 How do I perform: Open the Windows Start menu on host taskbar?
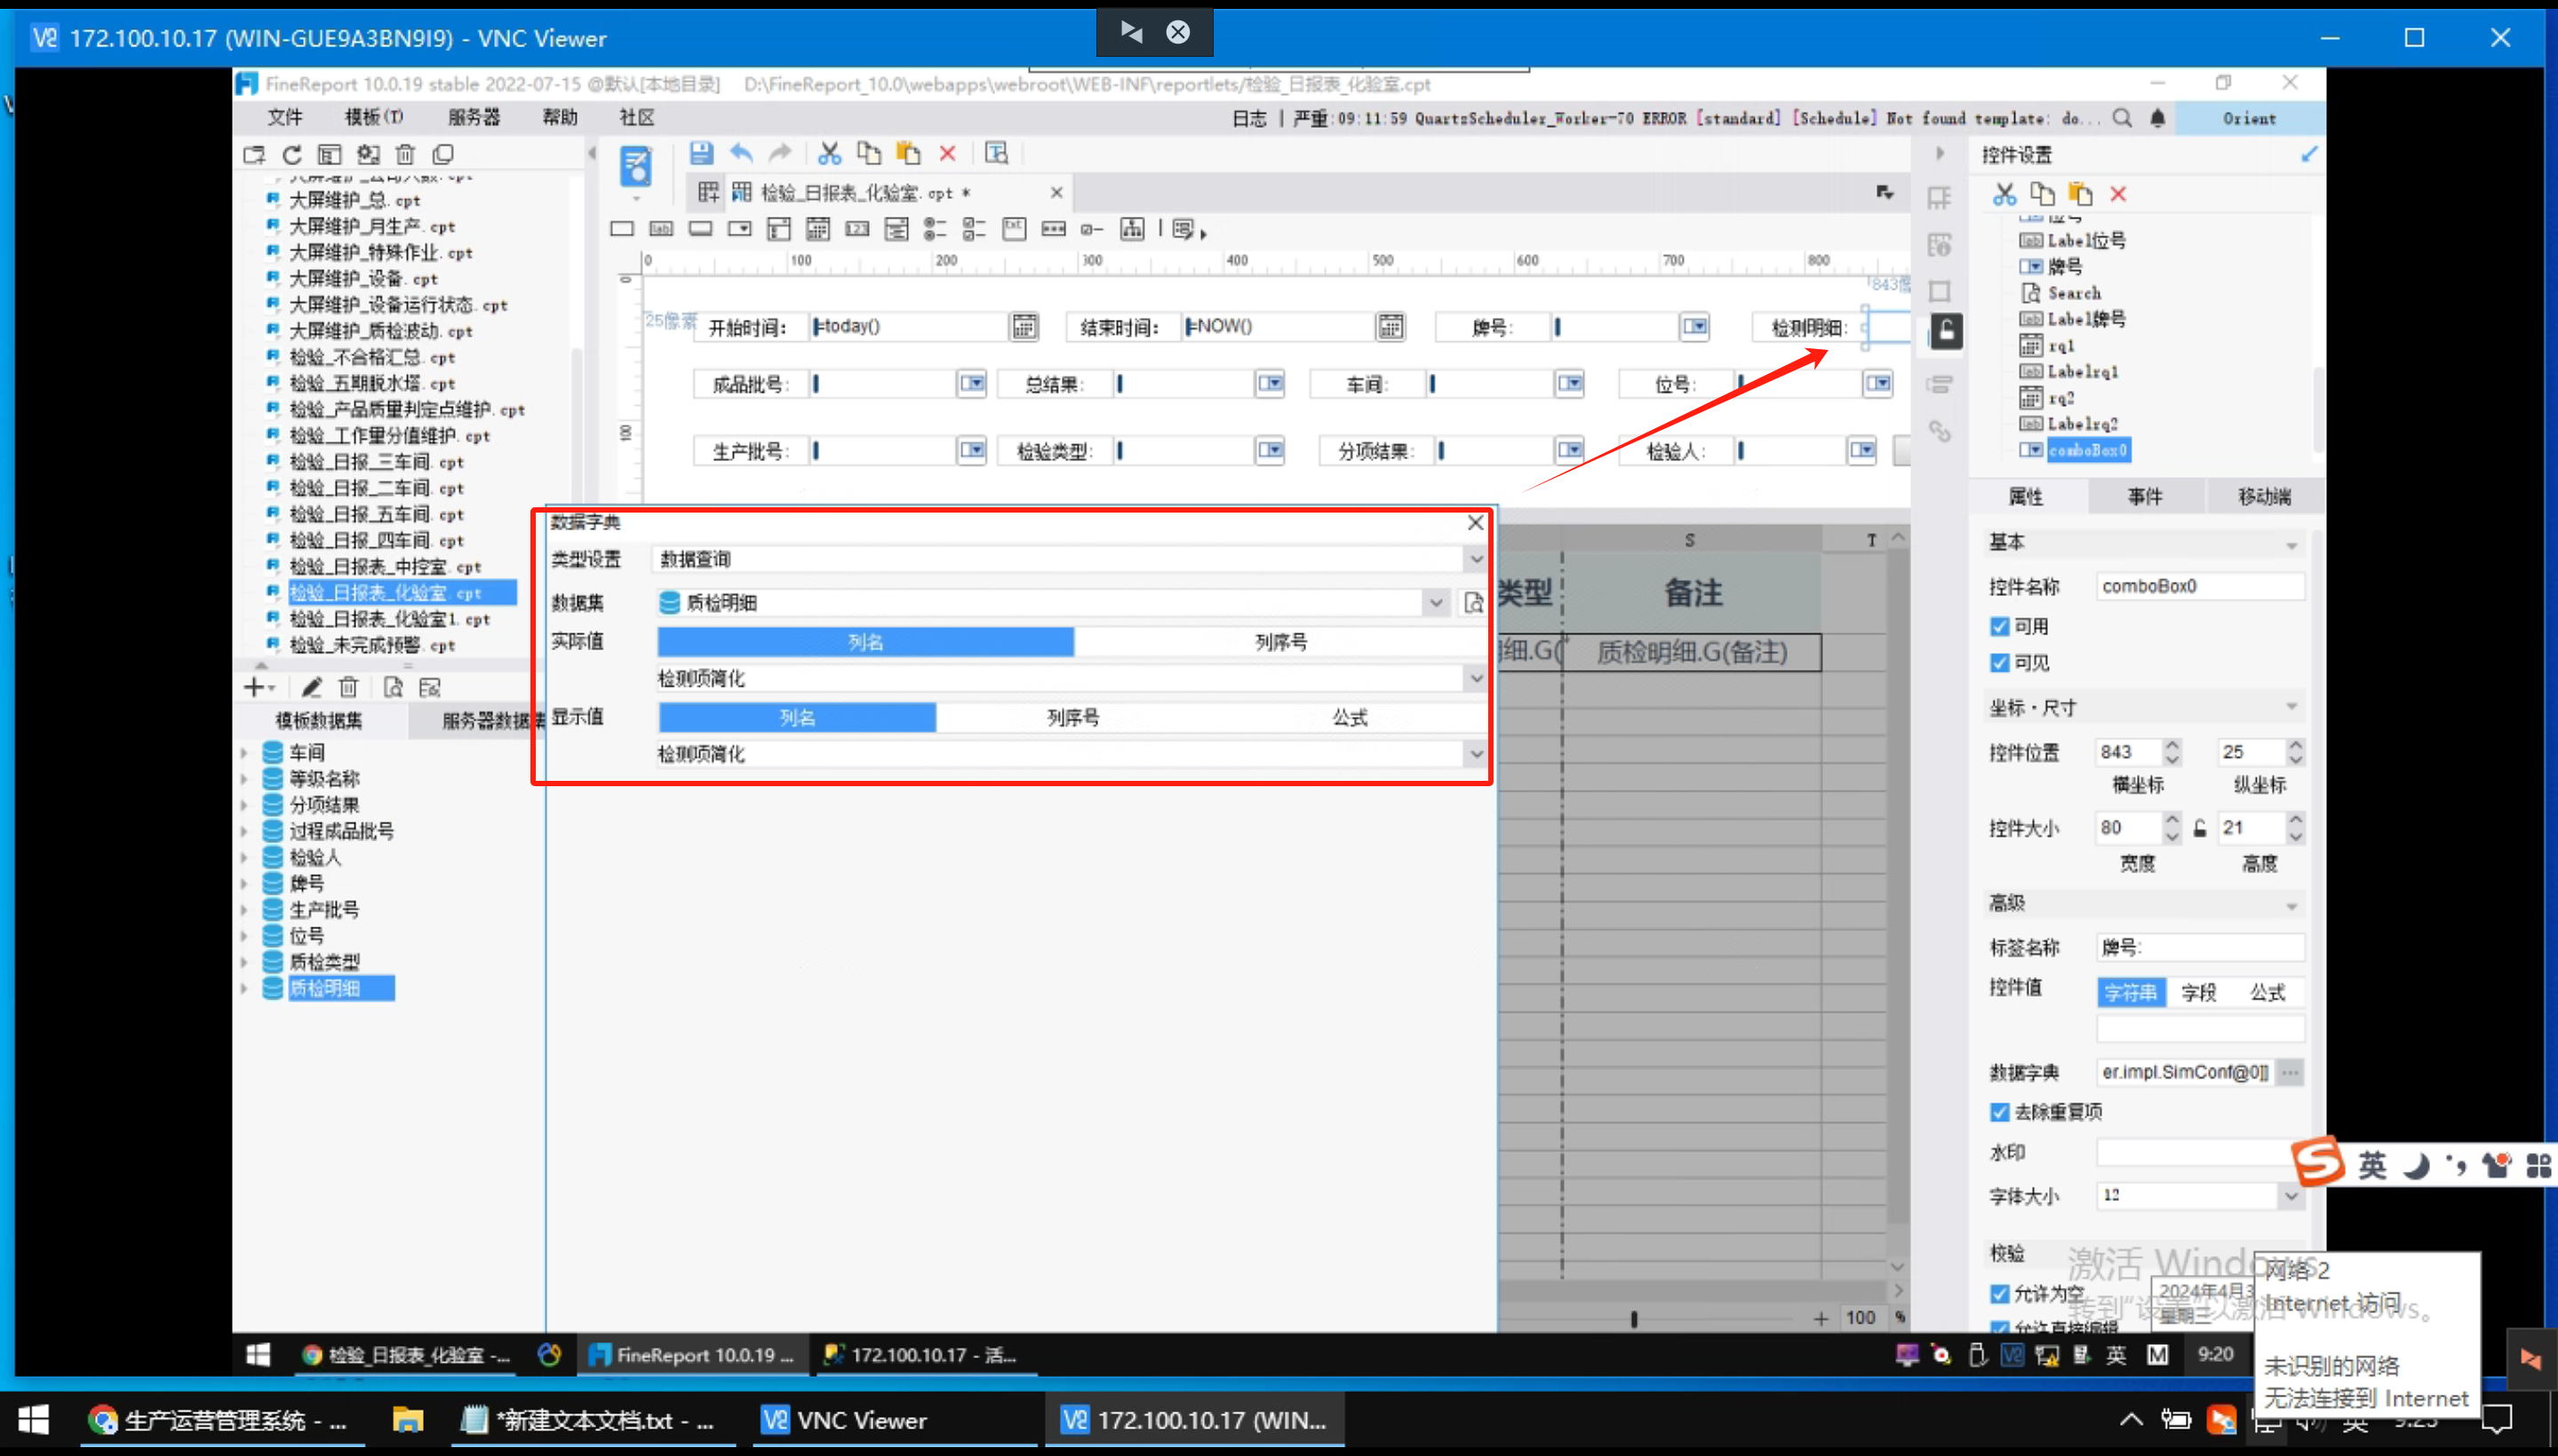(x=33, y=1420)
